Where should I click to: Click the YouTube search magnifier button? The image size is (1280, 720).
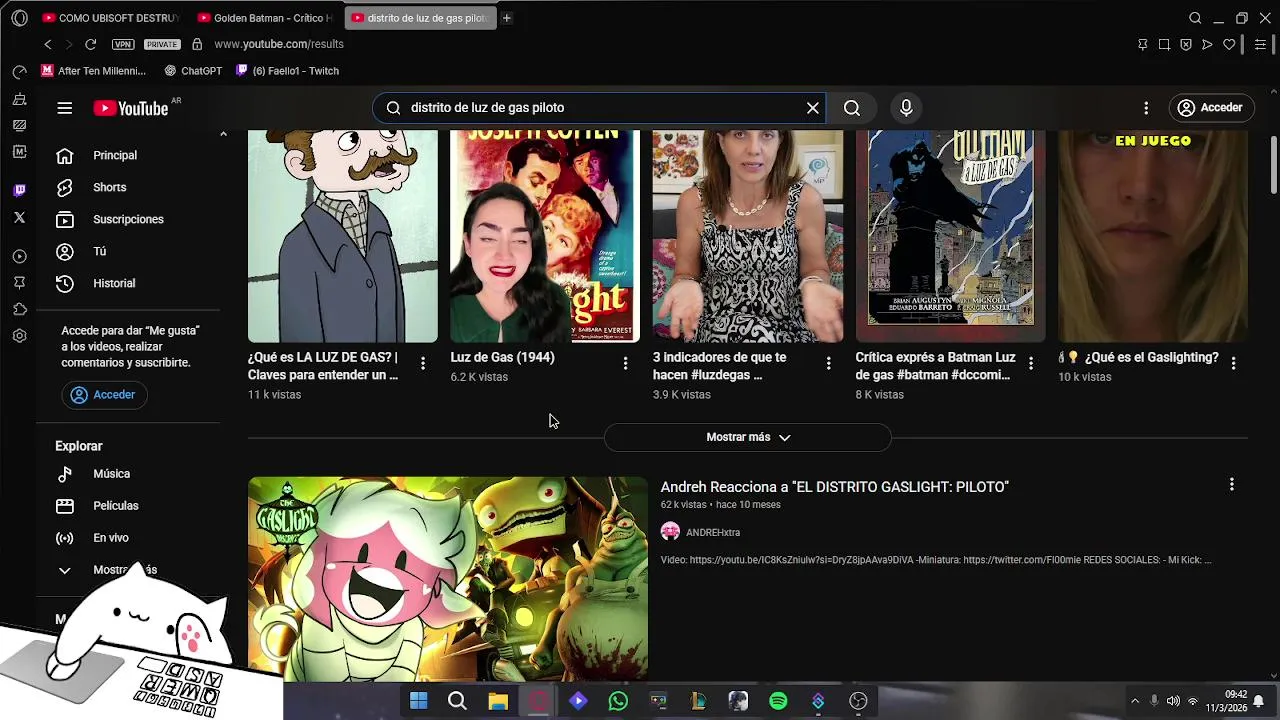coord(852,108)
